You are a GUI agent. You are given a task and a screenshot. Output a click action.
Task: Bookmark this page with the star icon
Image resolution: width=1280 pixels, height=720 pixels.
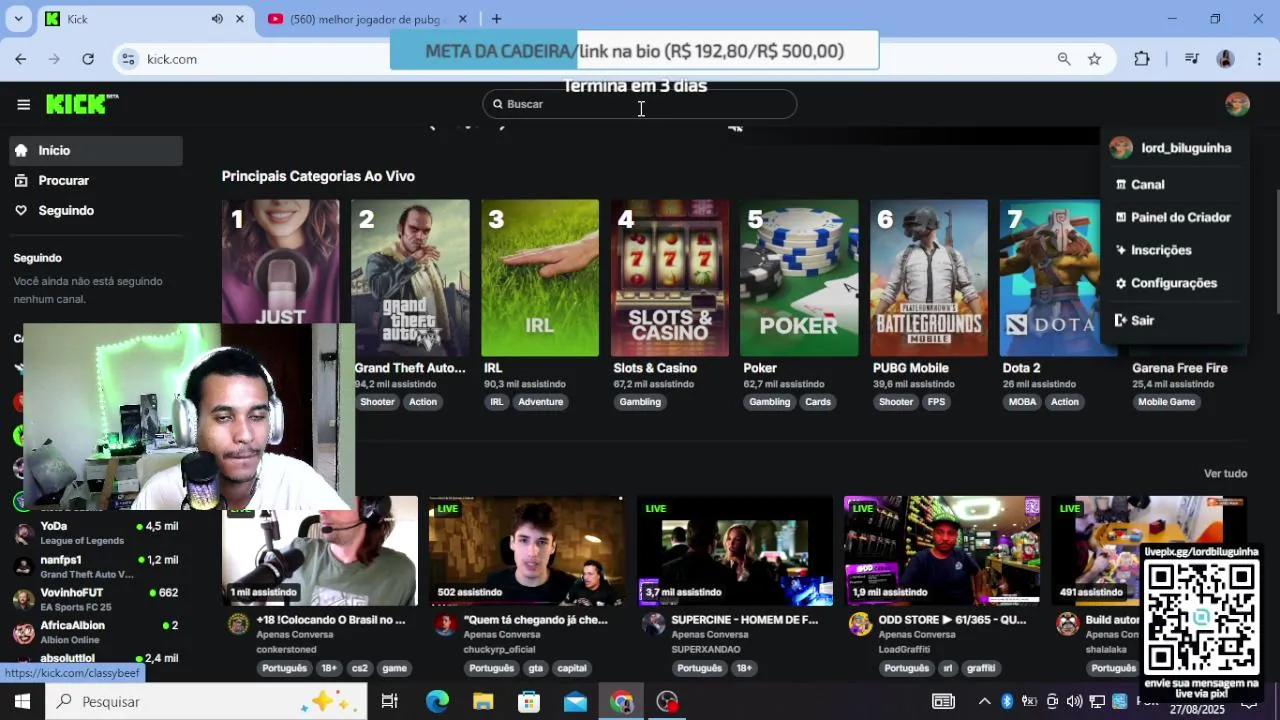click(x=1095, y=59)
